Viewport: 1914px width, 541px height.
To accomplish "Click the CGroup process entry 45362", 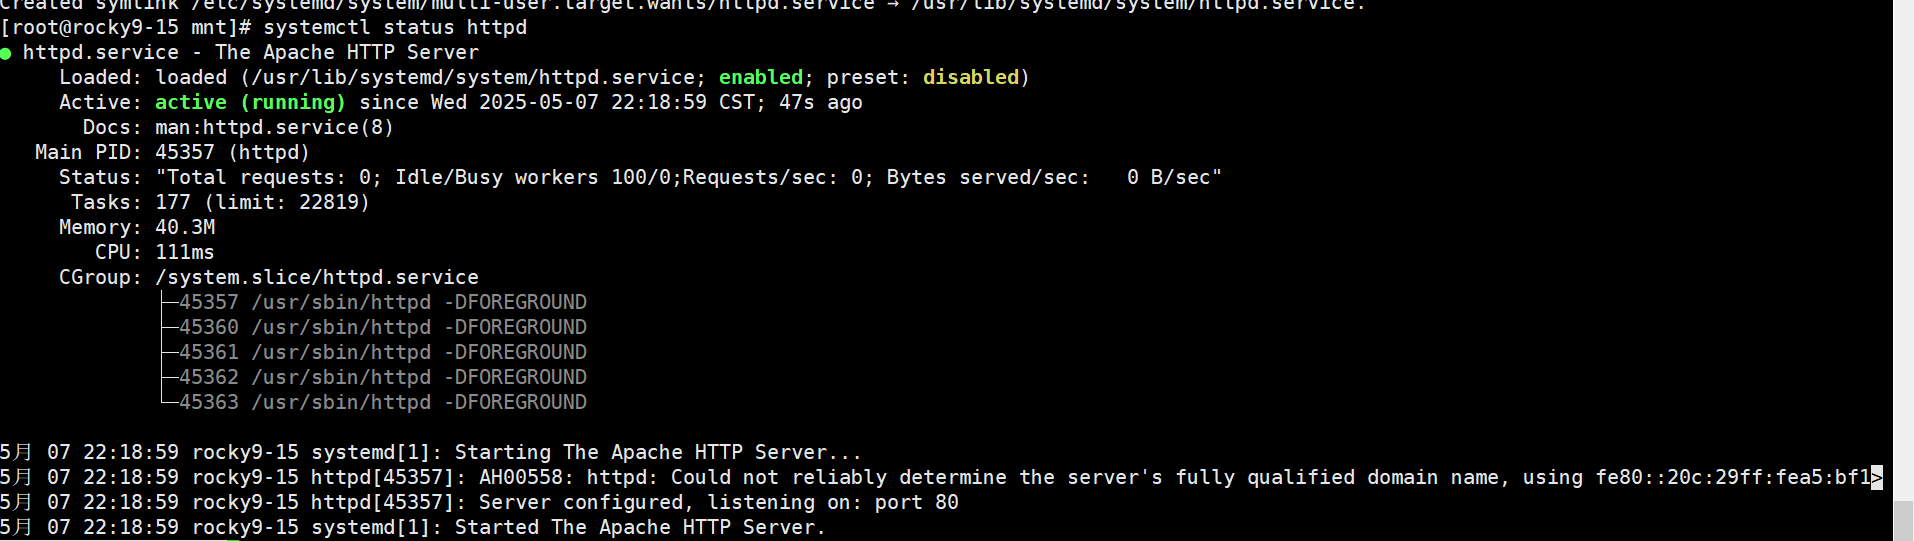I will pyautogui.click(x=382, y=377).
